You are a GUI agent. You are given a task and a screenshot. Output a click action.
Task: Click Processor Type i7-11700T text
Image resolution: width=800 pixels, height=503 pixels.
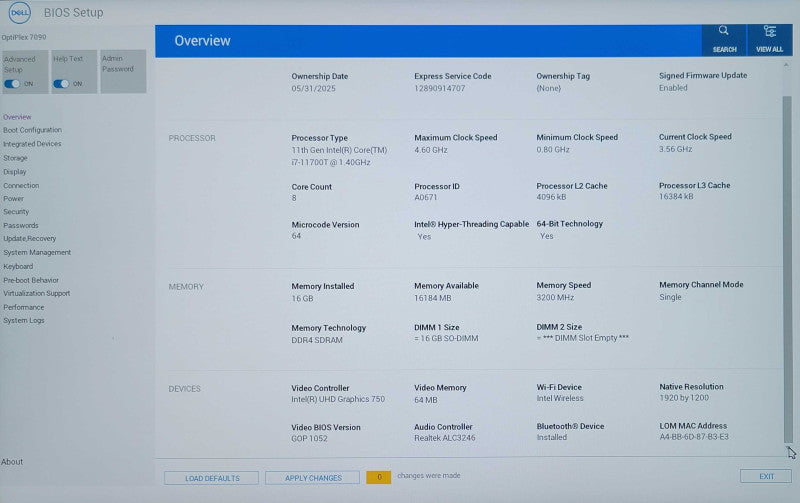(339, 156)
